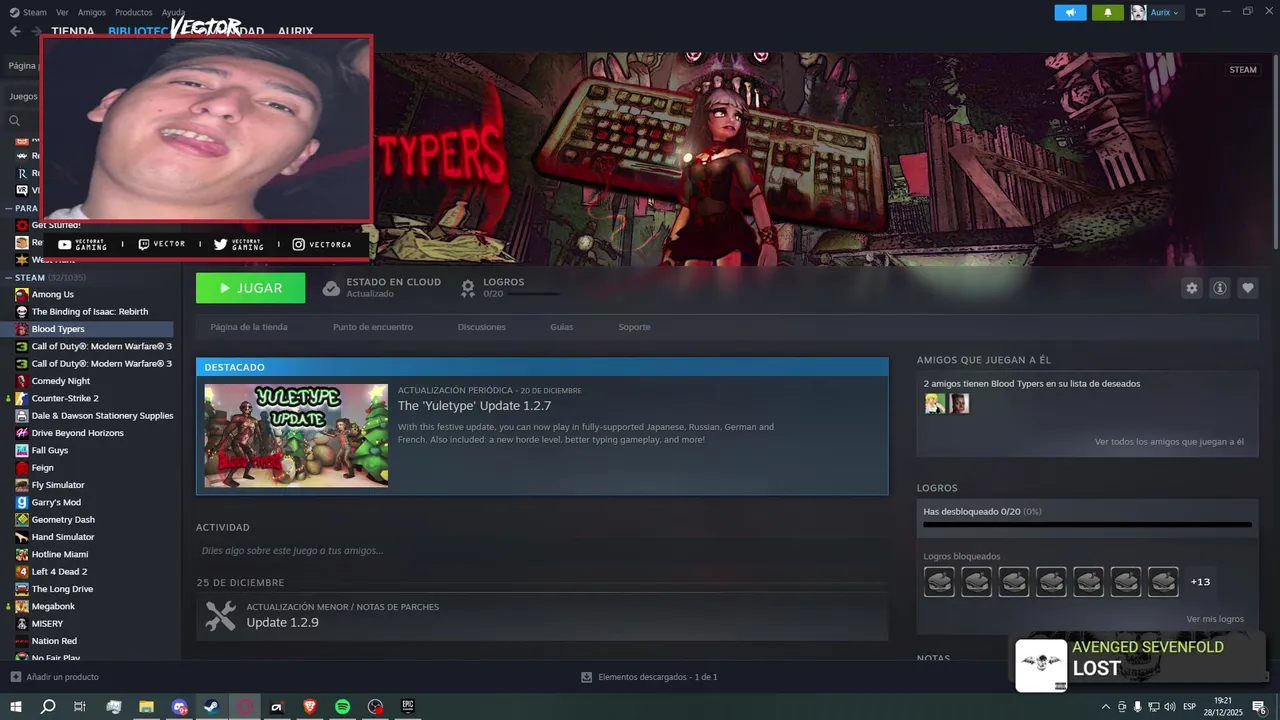Select Garry's Mod in library
The width and height of the screenshot is (1280, 720).
pos(56,502)
